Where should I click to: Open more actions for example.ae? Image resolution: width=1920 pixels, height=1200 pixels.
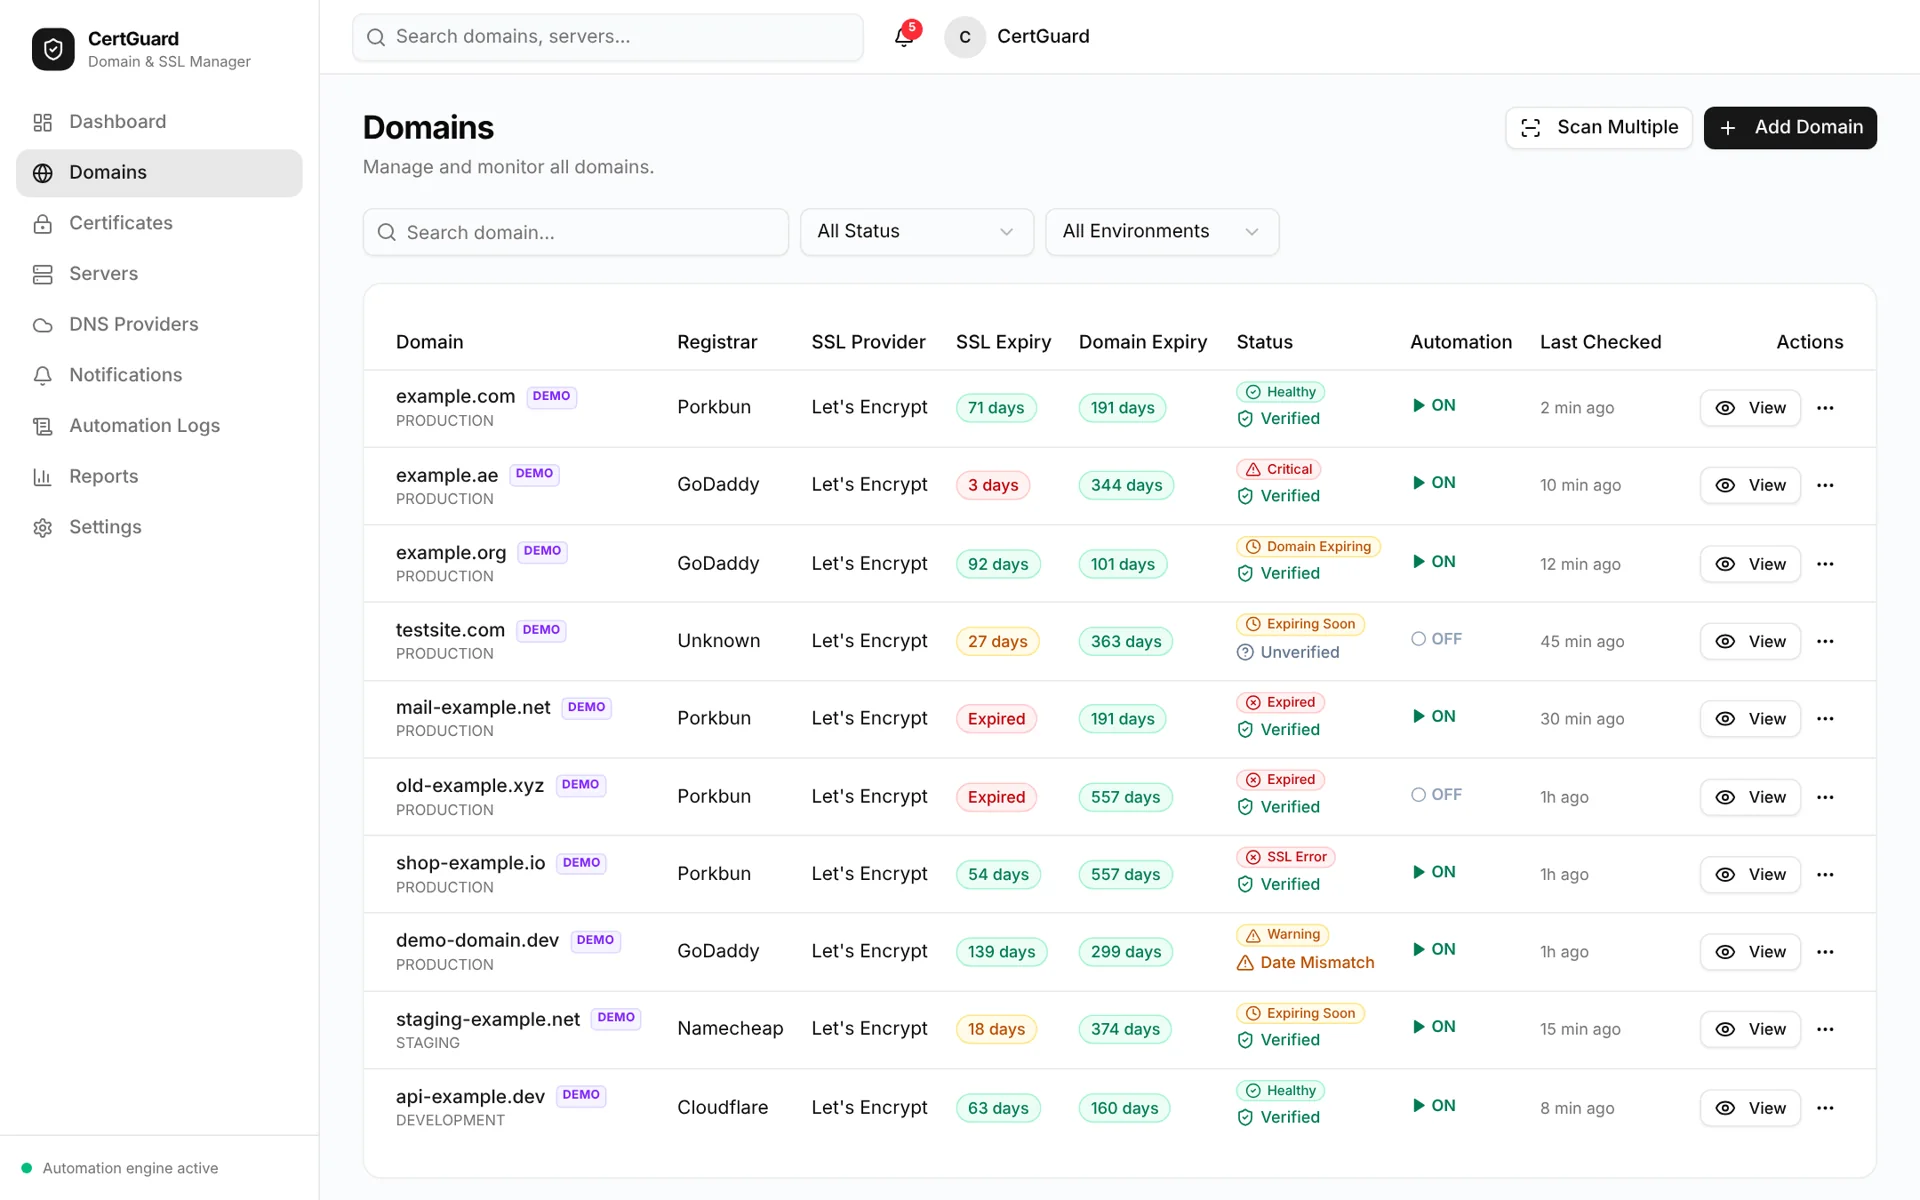1825,485
